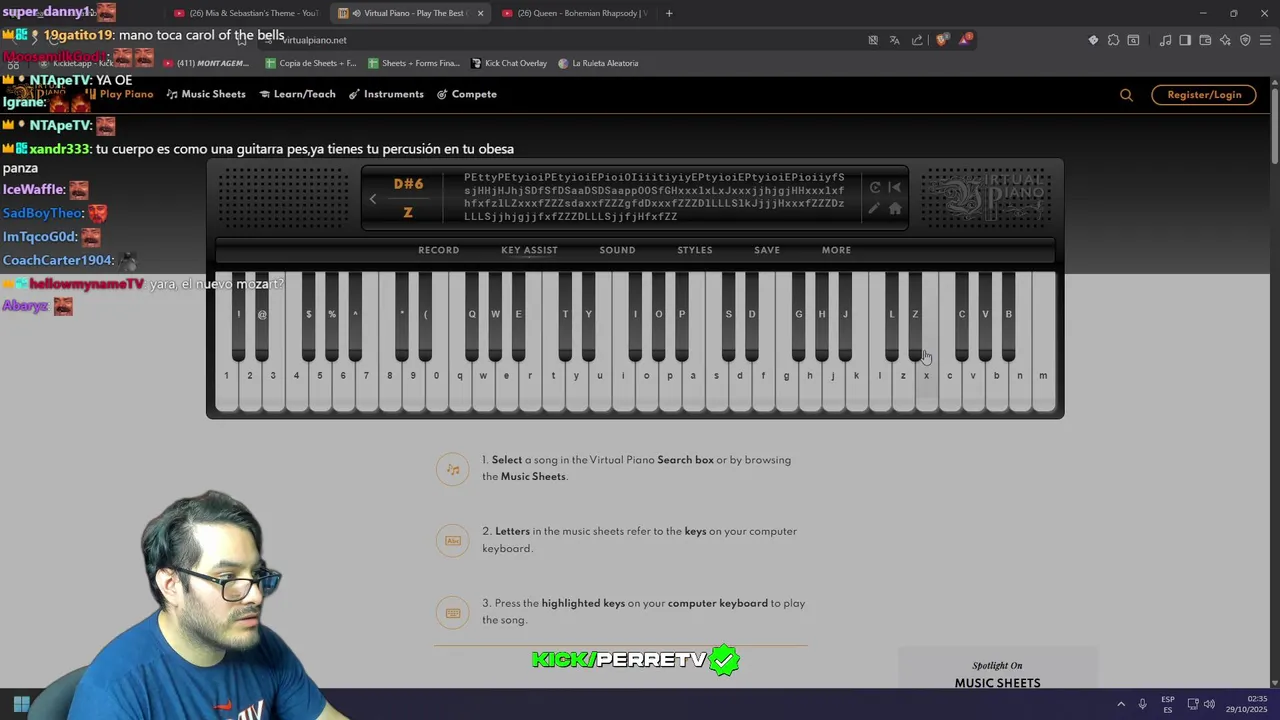This screenshot has height=720, width=1280.
Task: Click the music sheet icon beside step 1
Action: [452, 469]
